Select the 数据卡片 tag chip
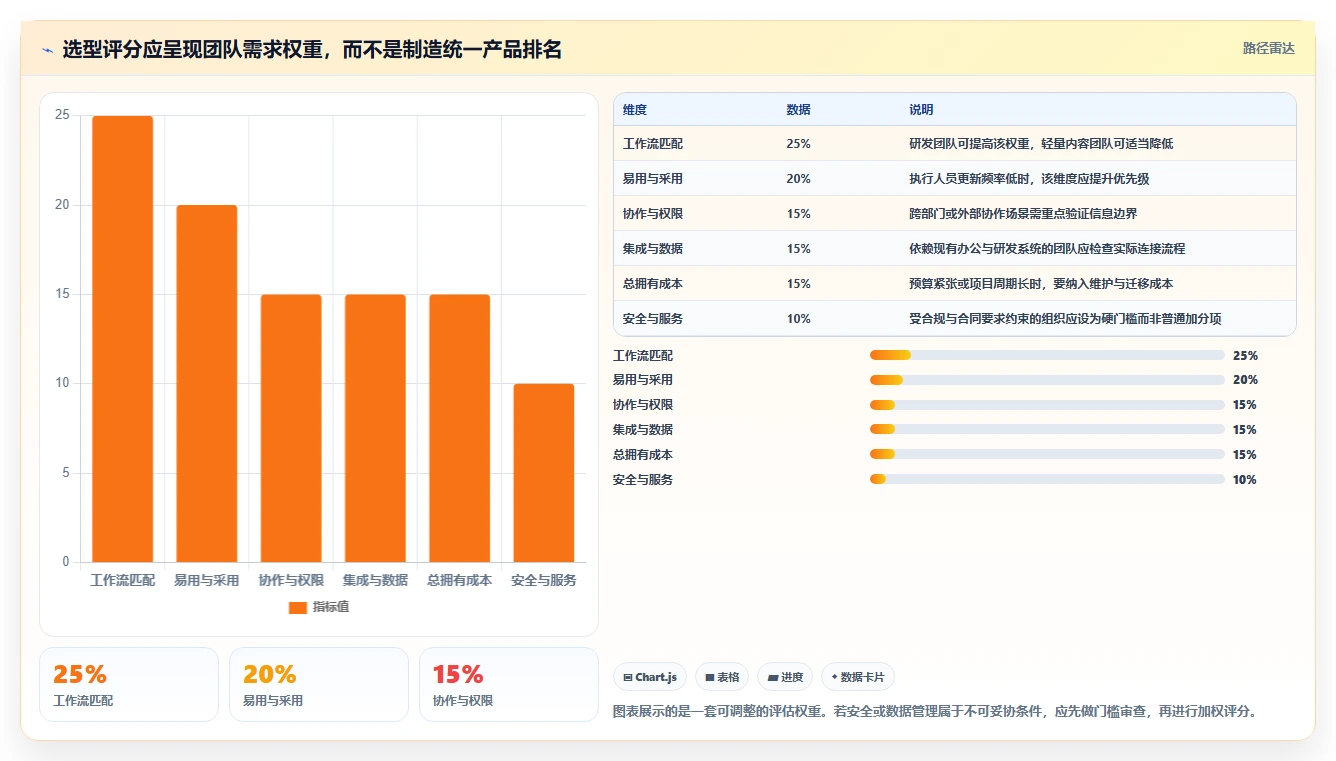1336x761 pixels. [x=858, y=677]
